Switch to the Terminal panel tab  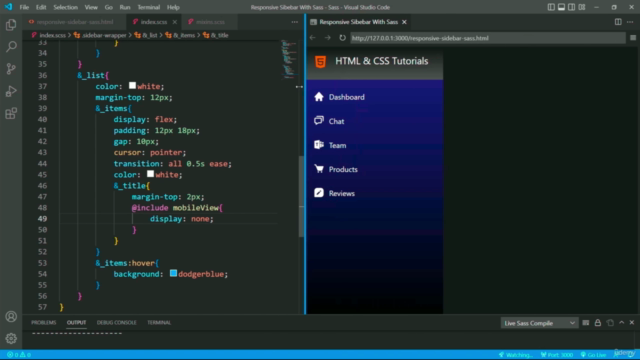(x=159, y=322)
